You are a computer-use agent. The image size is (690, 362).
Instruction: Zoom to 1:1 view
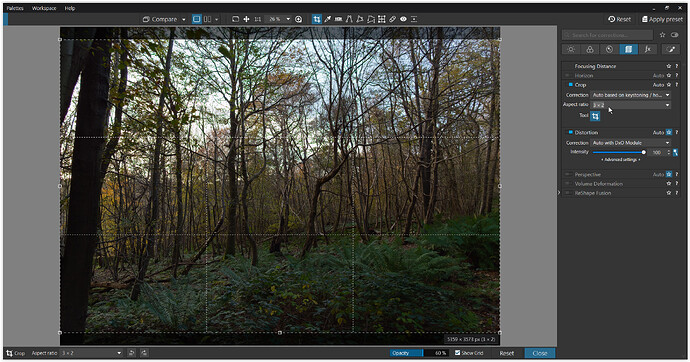click(258, 19)
